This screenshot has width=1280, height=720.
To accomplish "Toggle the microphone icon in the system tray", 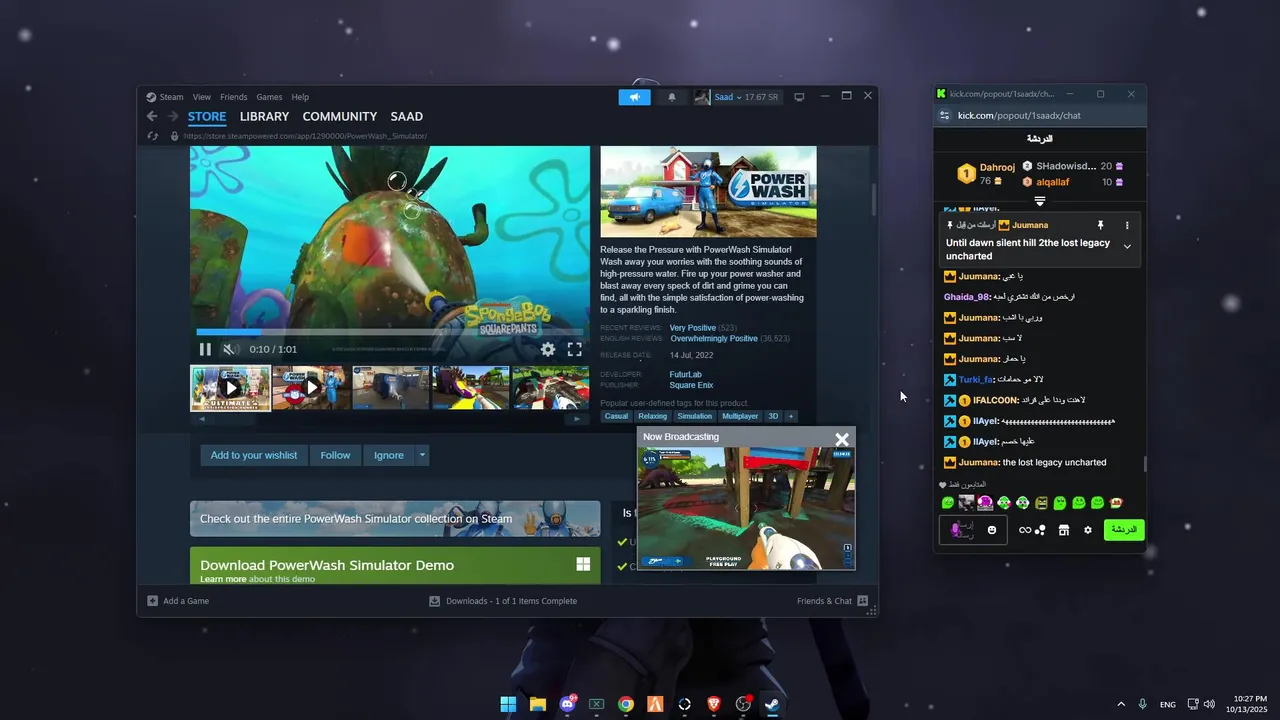I will tap(1142, 704).
